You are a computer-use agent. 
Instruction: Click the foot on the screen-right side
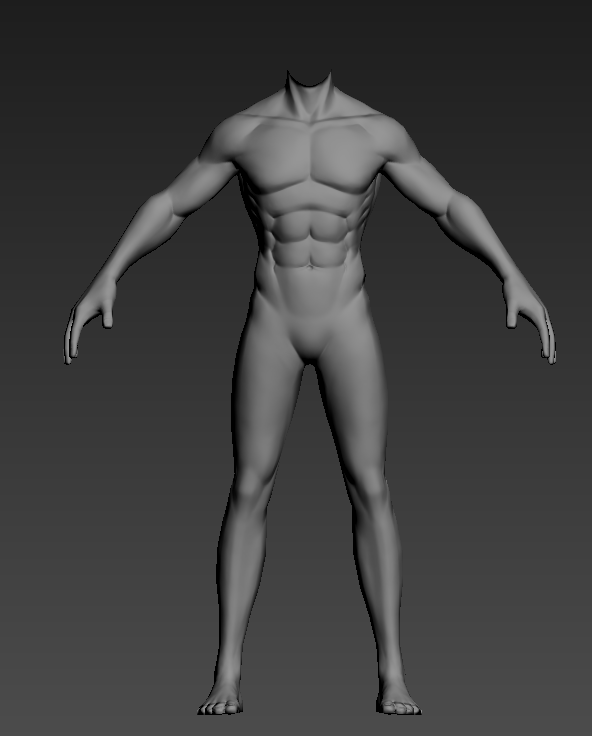click(x=399, y=698)
